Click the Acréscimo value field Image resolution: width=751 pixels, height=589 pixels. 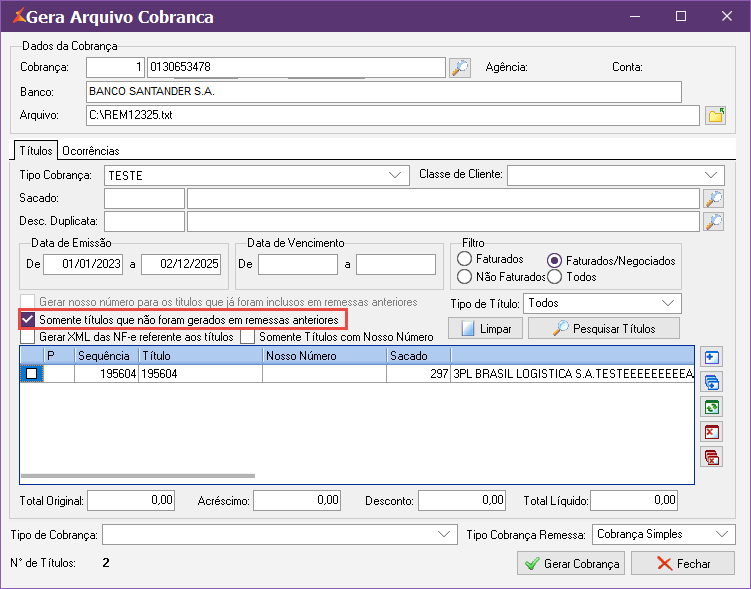[x=297, y=501]
